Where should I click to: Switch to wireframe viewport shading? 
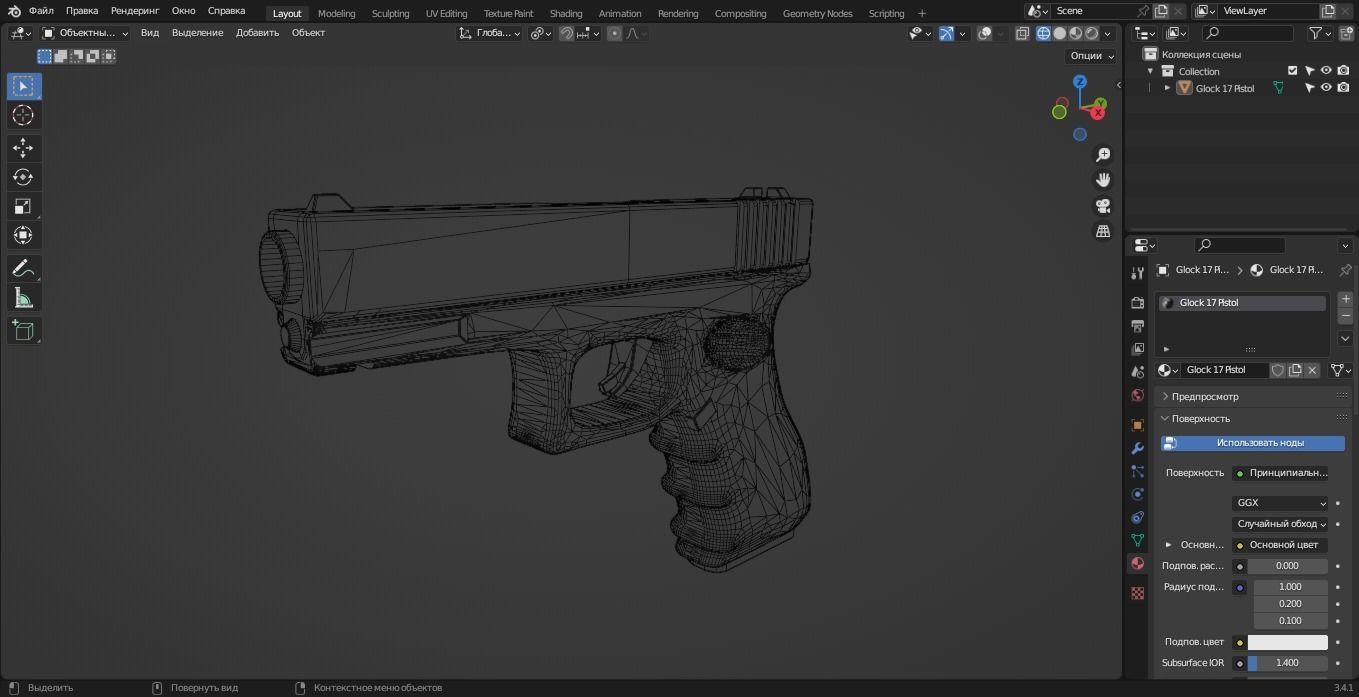pyautogui.click(x=1043, y=33)
